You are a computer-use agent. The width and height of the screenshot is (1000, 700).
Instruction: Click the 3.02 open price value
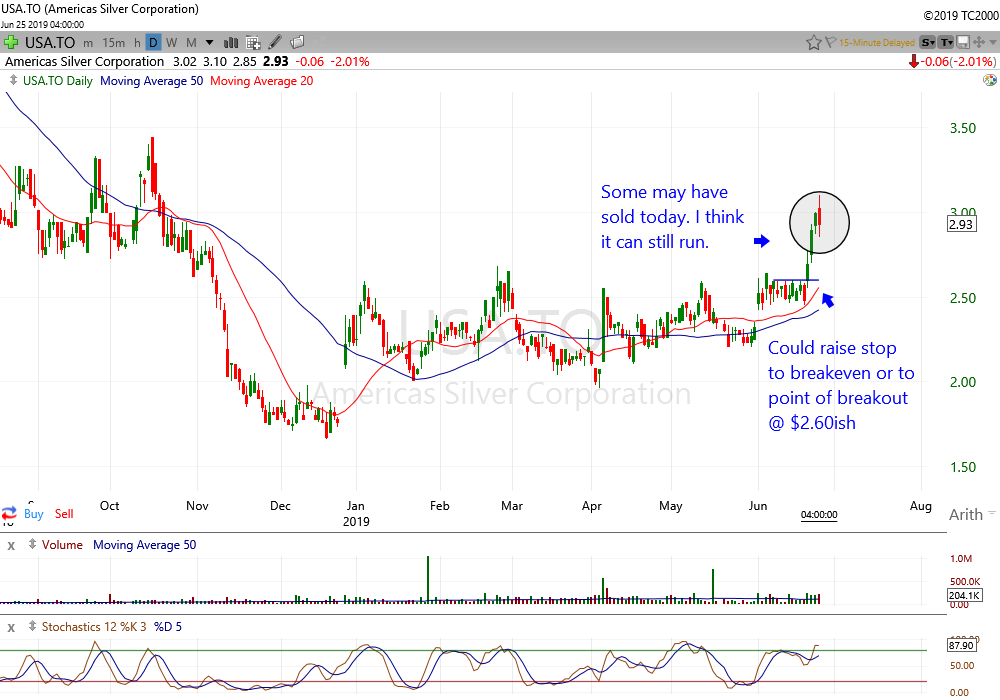click(185, 62)
